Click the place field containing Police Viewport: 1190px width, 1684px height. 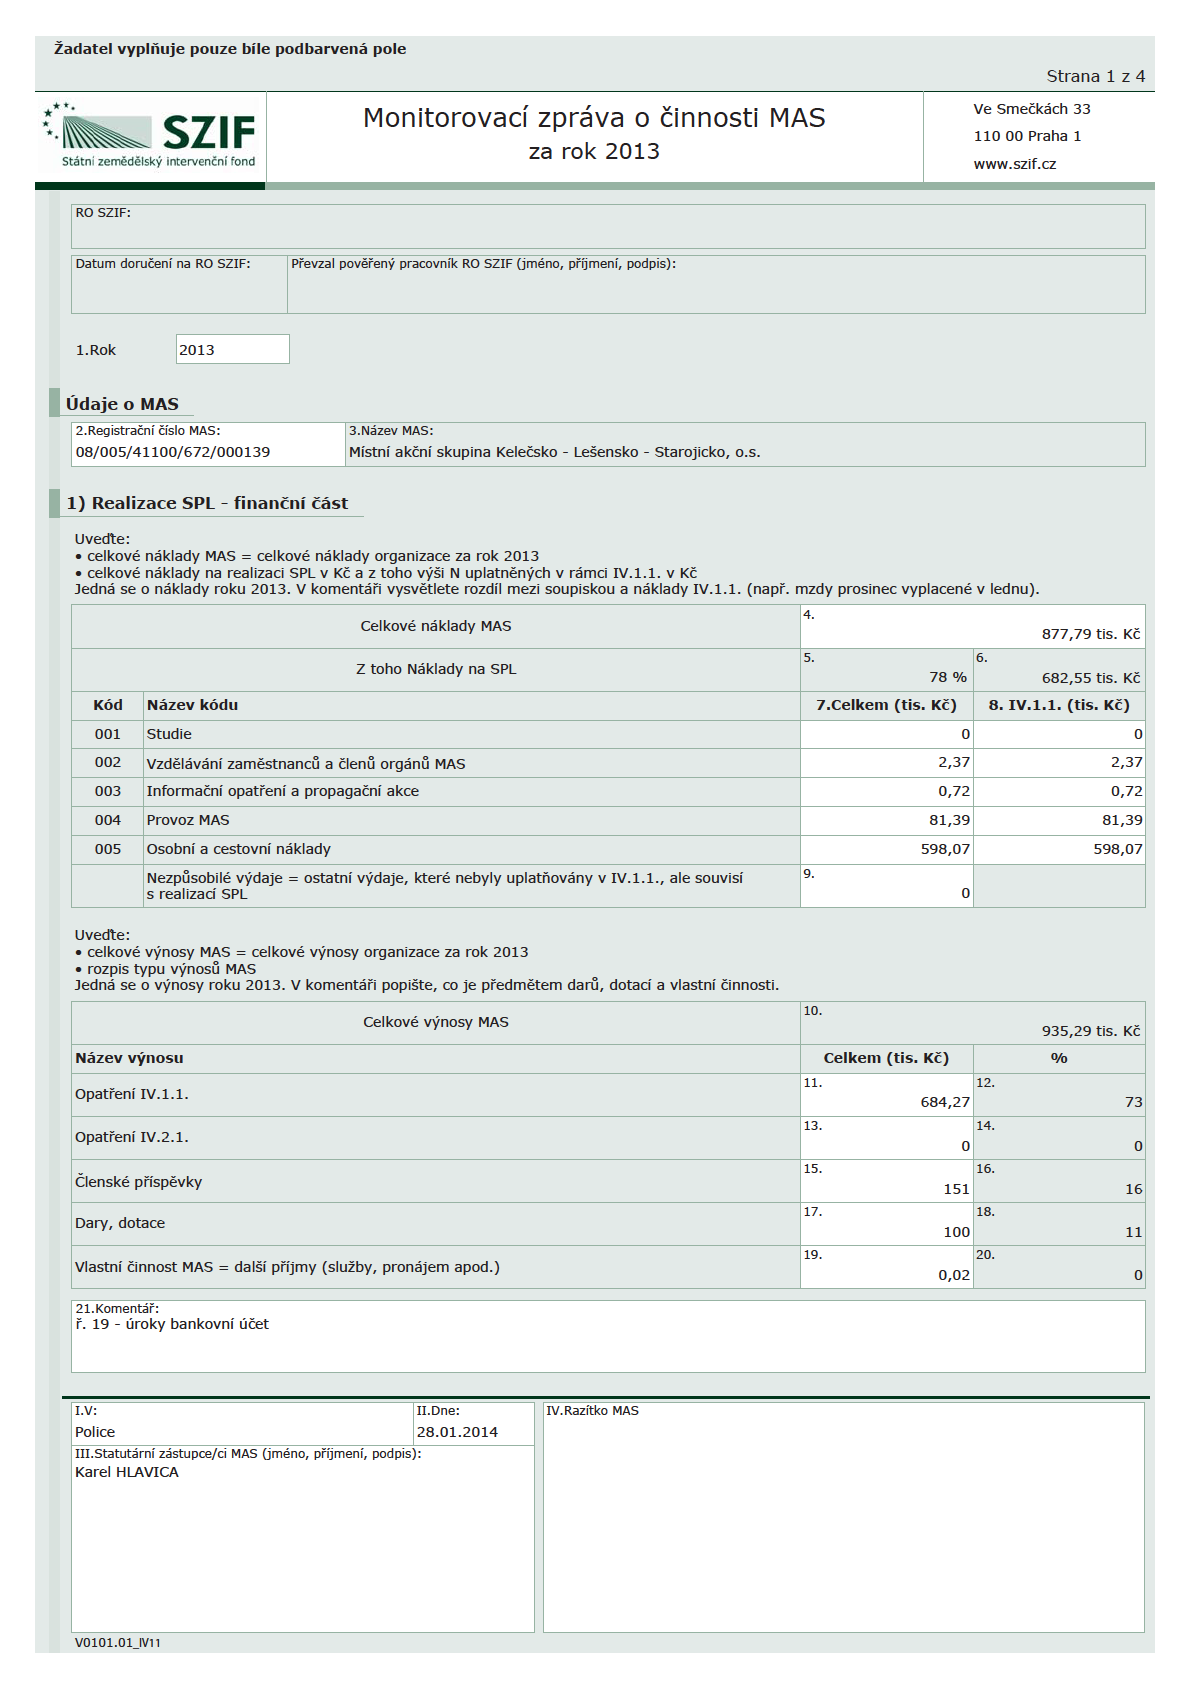point(242,1423)
